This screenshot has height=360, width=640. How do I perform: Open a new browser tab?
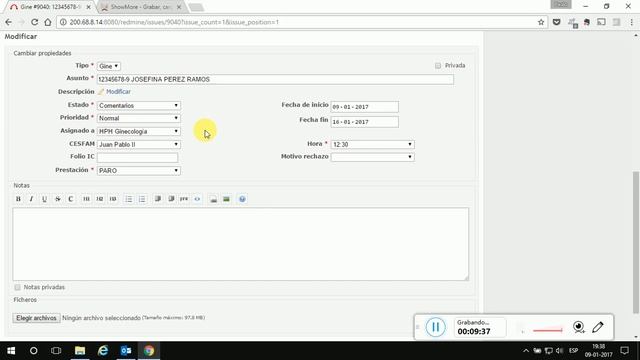[196, 7]
